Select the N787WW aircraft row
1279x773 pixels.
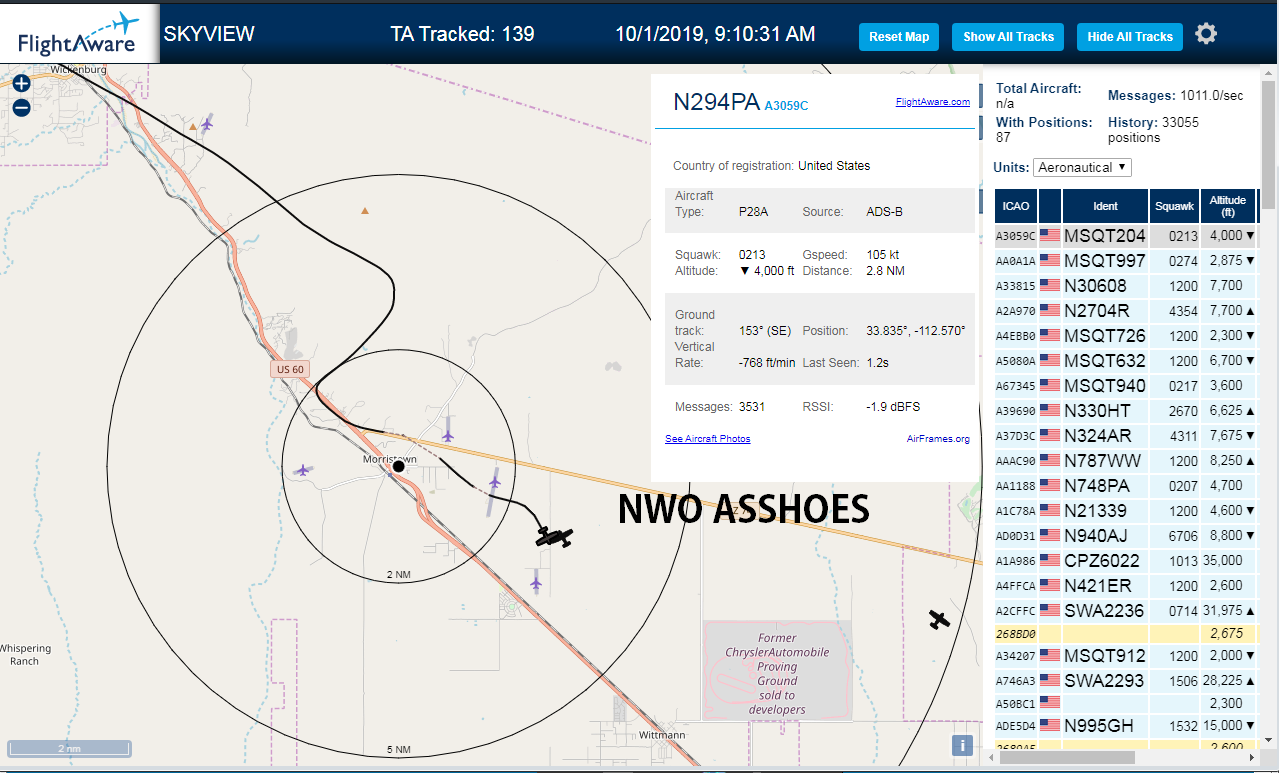[1125, 461]
